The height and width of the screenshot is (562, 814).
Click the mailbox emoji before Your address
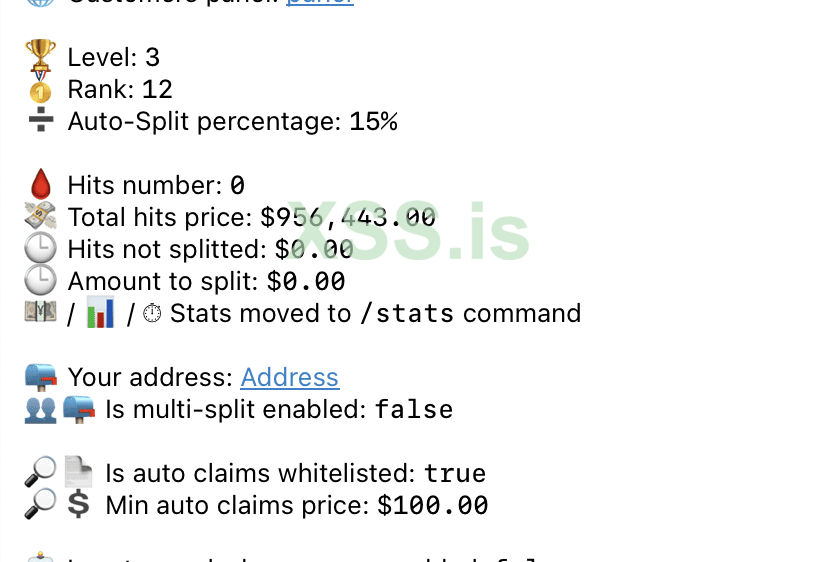coord(40,377)
